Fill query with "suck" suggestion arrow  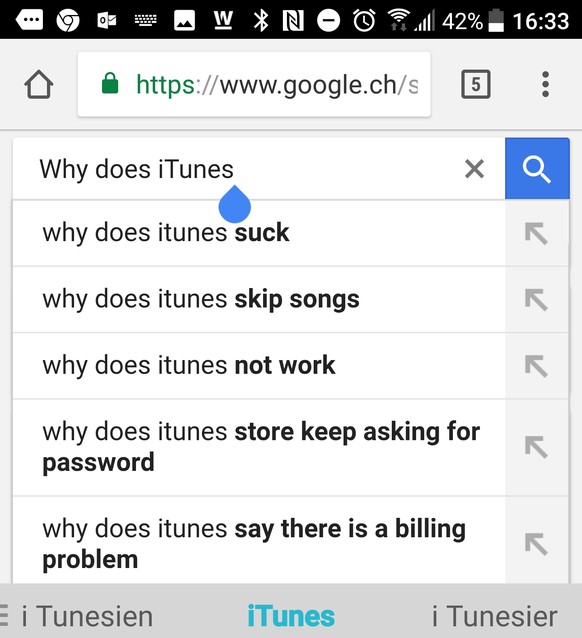point(536,233)
